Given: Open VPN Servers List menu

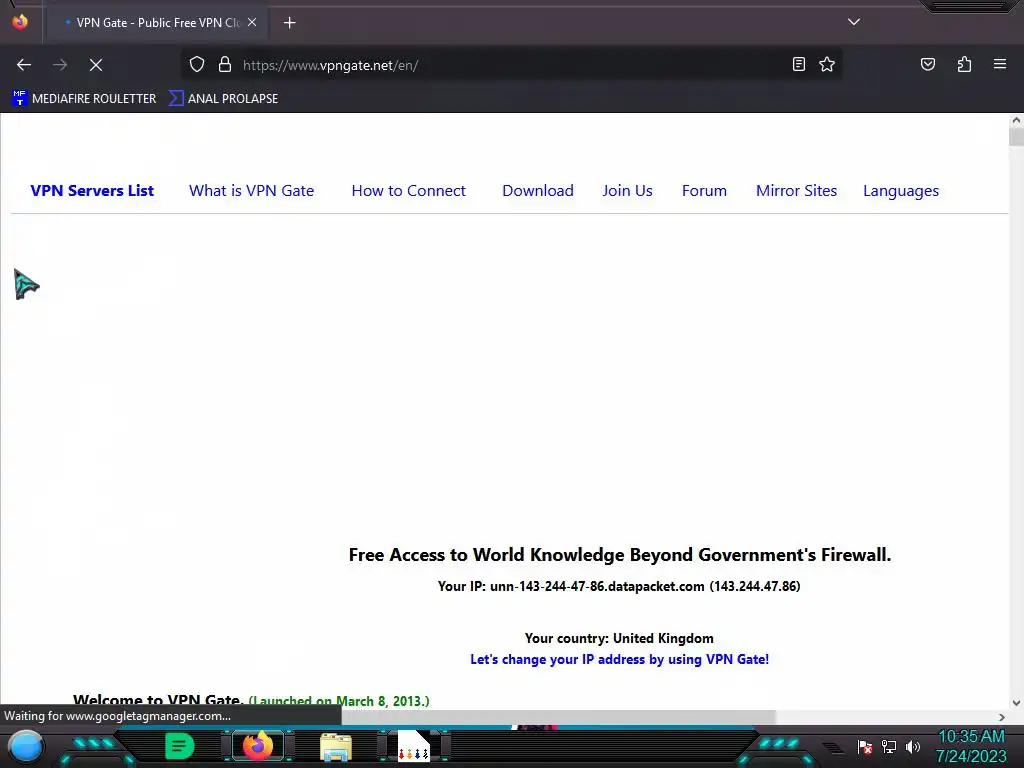Looking at the screenshot, I should click(92, 191).
